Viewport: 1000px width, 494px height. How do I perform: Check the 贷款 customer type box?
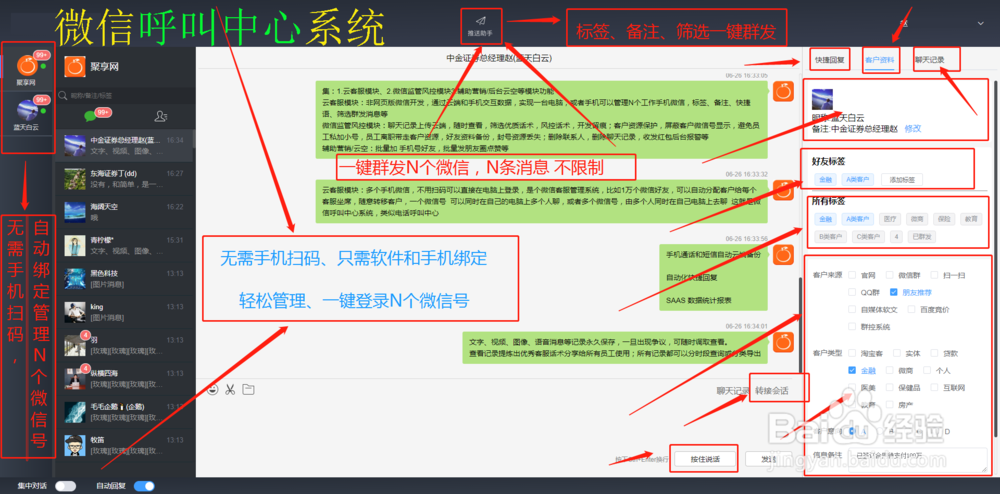pos(934,353)
